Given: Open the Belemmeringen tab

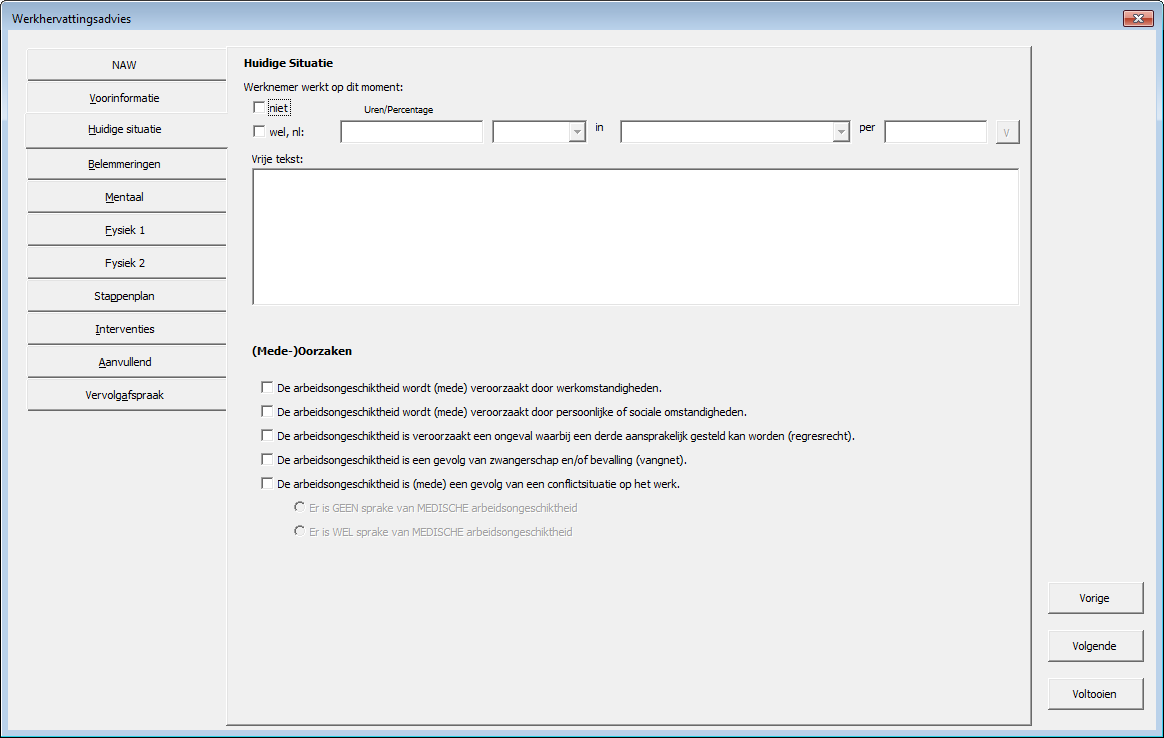Looking at the screenshot, I should click(x=125, y=164).
